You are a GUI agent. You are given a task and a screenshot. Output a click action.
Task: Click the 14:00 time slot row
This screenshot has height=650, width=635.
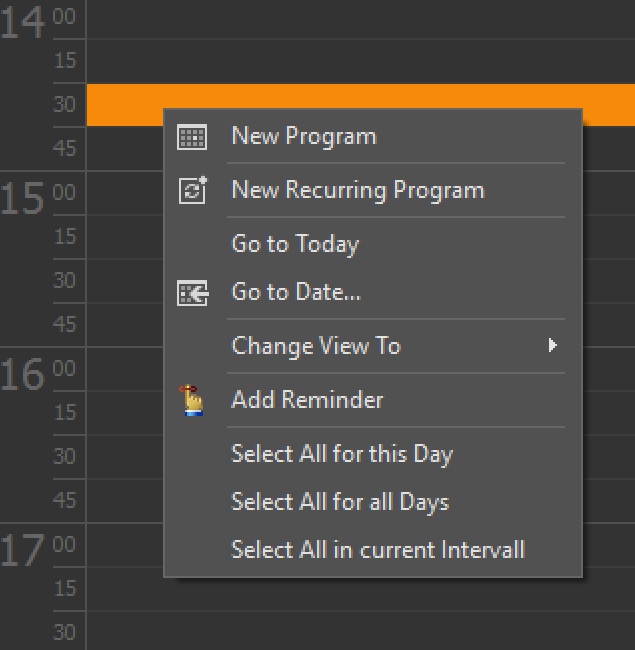361,19
